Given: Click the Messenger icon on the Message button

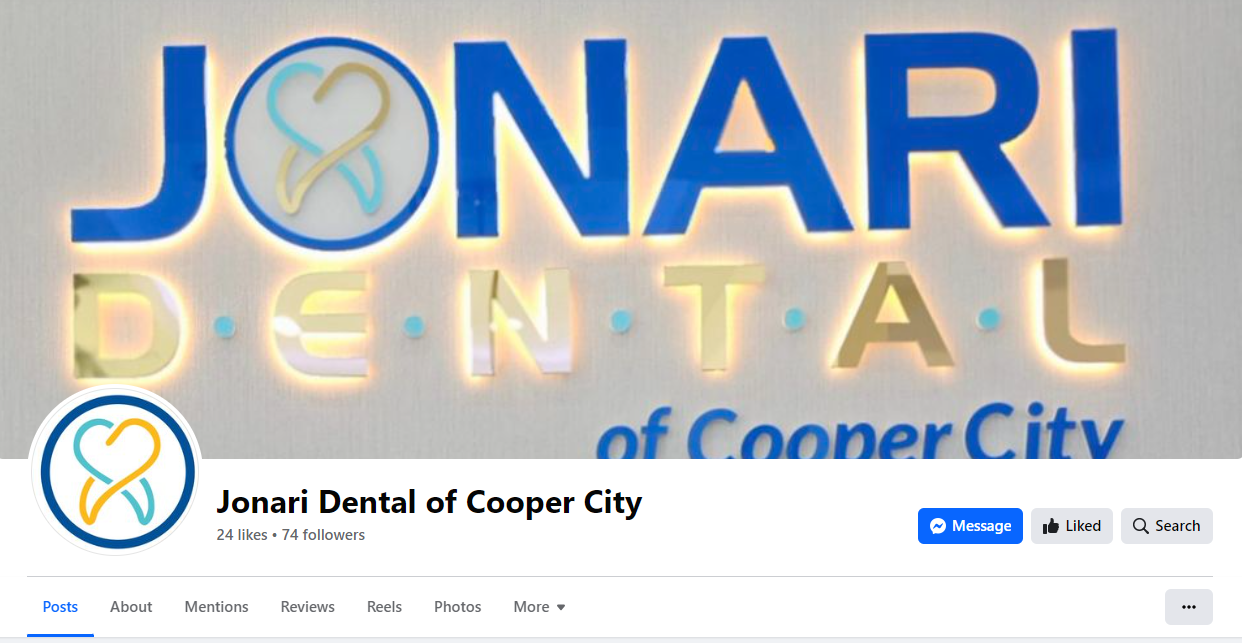Looking at the screenshot, I should 938,526.
